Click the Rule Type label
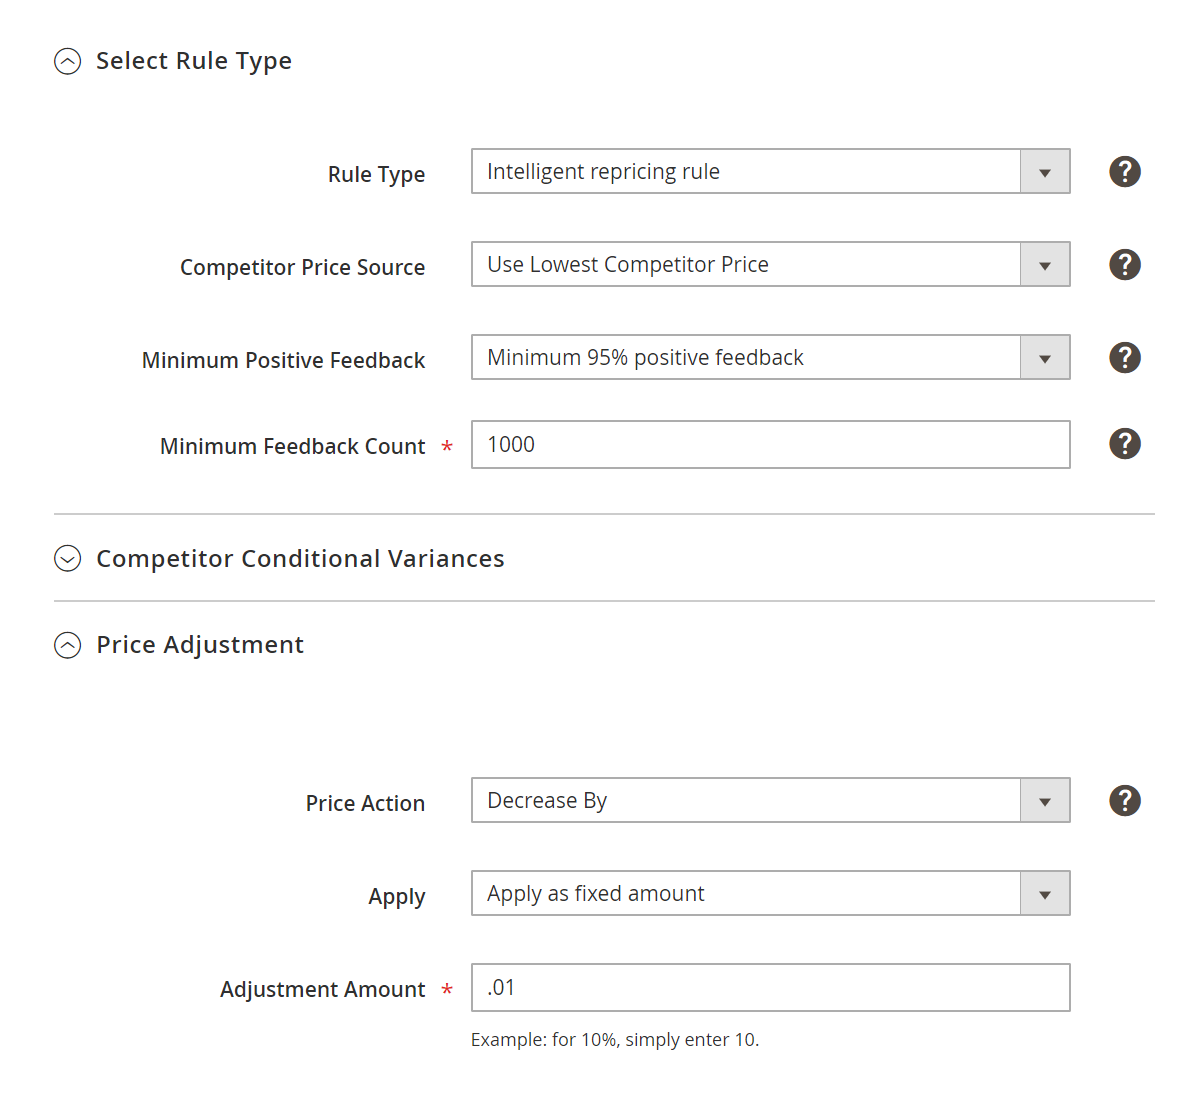The height and width of the screenshot is (1113, 1195). point(376,175)
